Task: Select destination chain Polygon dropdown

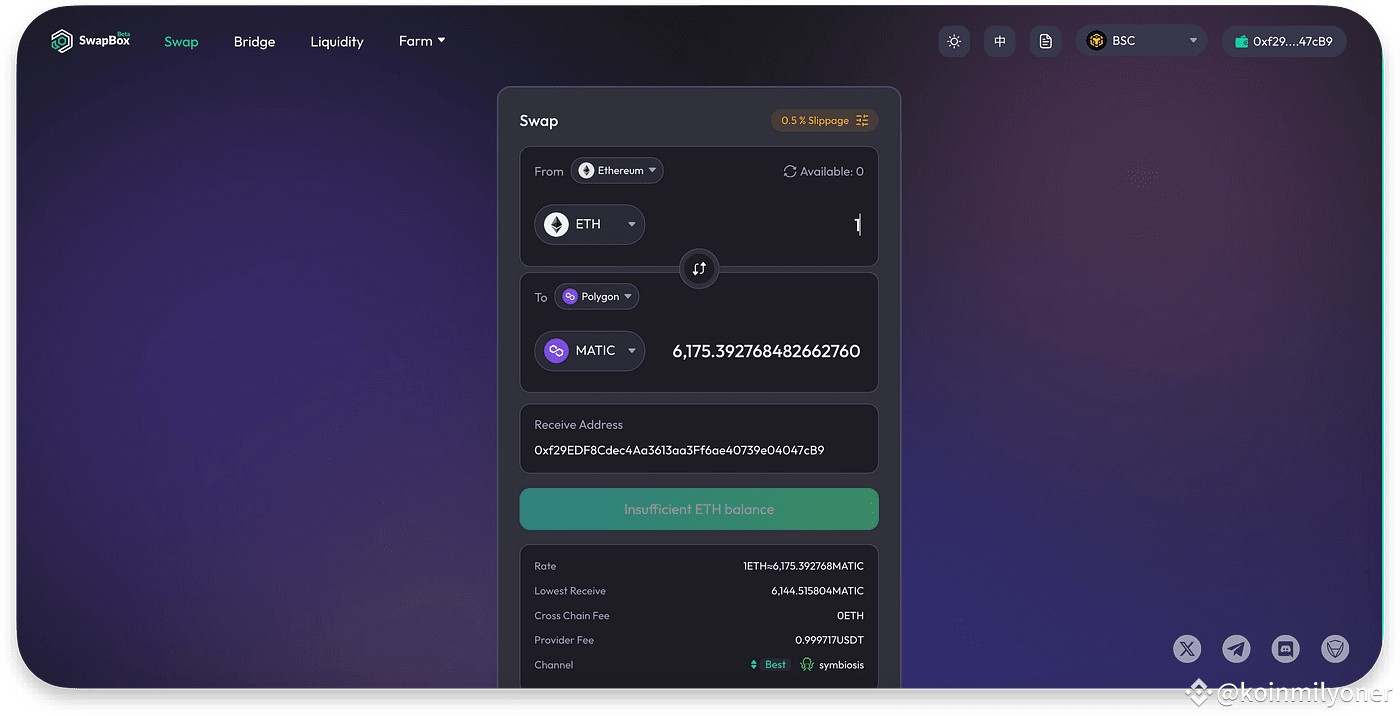Action: pyautogui.click(x=597, y=297)
